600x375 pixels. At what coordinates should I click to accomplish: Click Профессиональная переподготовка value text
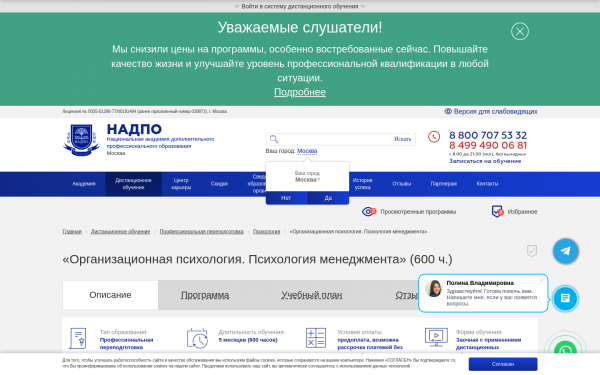click(126, 344)
